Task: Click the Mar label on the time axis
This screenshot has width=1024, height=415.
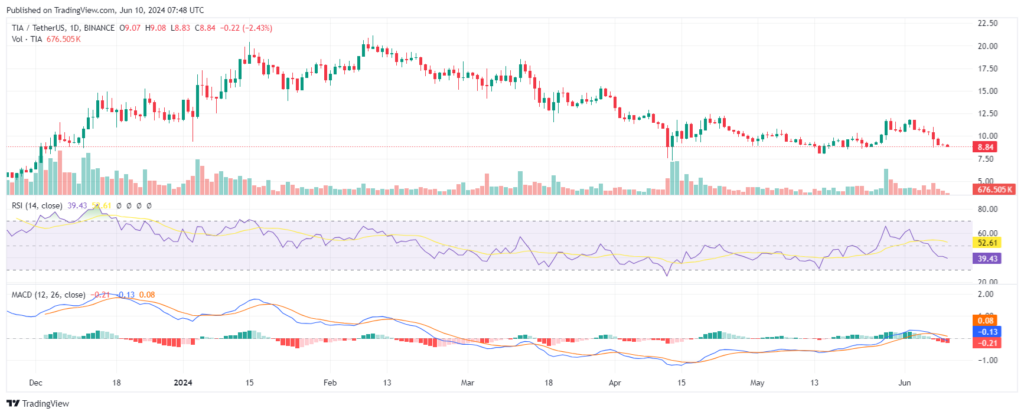Action: coord(466,381)
